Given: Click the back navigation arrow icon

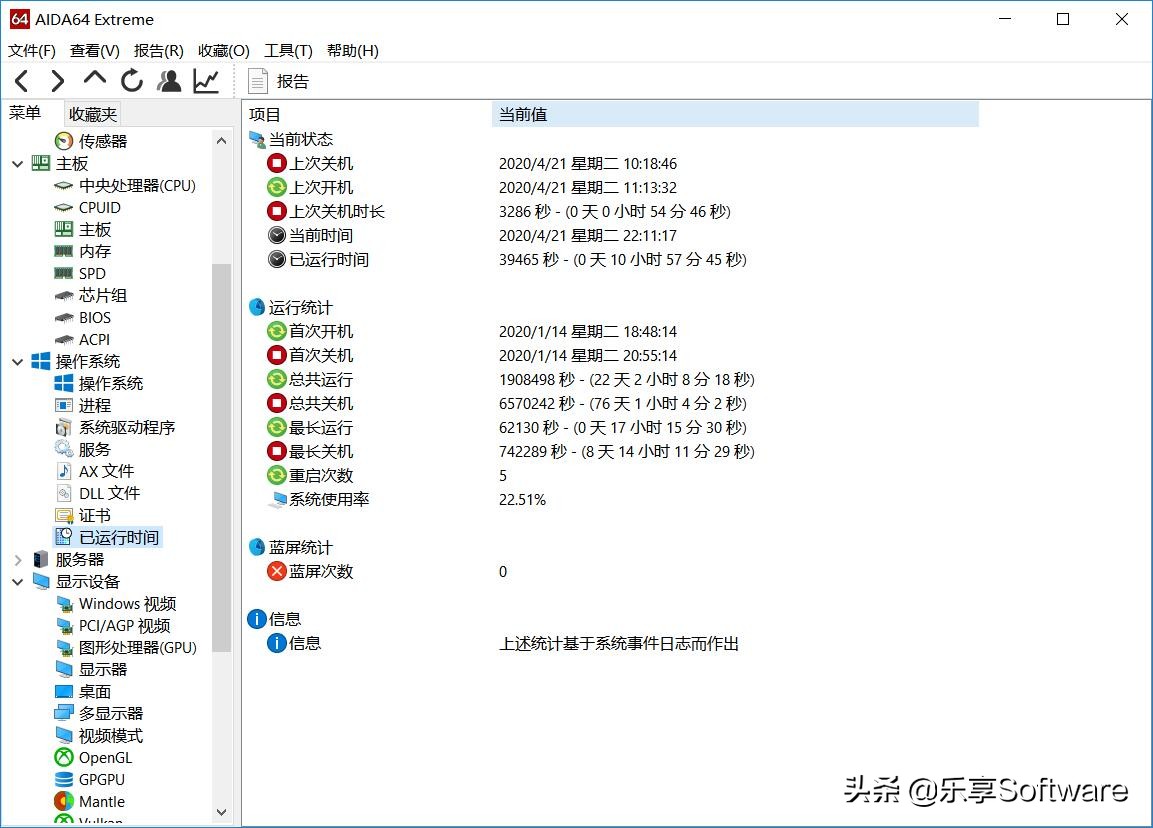Looking at the screenshot, I should pos(21,81).
